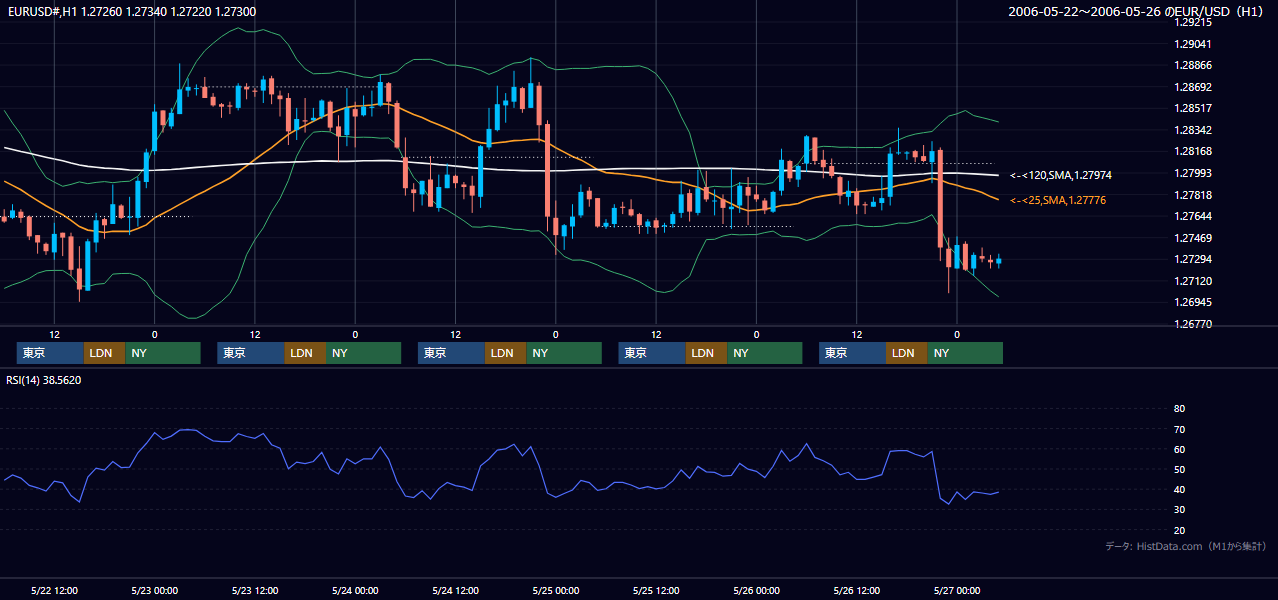The width and height of the screenshot is (1278, 600).
Task: Select the 5/24 00:00 time axis label
Action: (x=355, y=591)
